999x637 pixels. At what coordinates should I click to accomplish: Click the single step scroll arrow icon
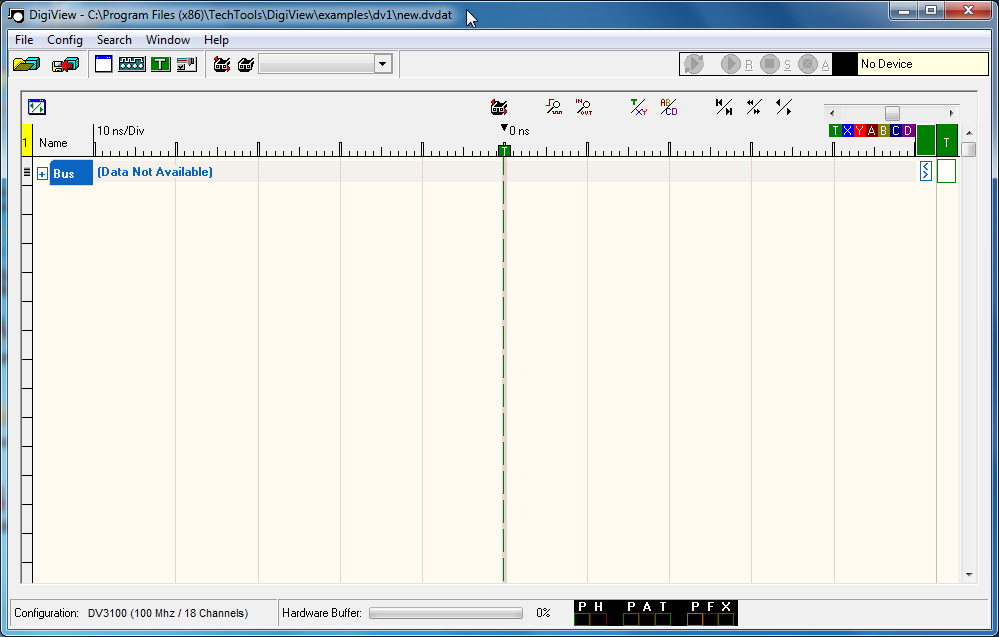[784, 107]
